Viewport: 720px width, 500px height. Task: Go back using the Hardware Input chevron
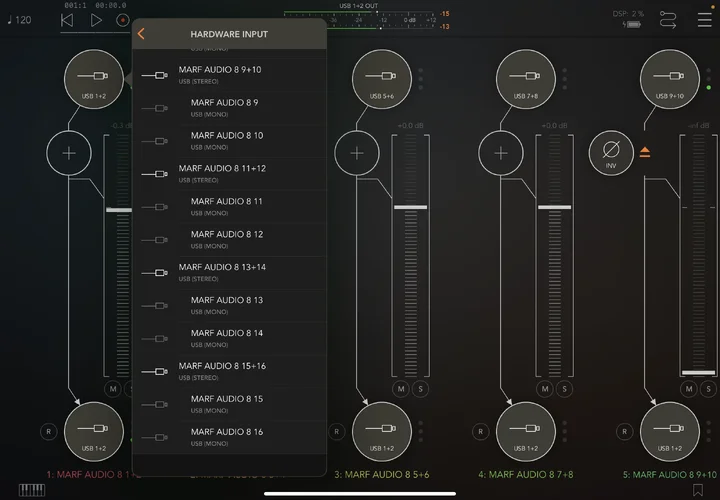tap(141, 34)
